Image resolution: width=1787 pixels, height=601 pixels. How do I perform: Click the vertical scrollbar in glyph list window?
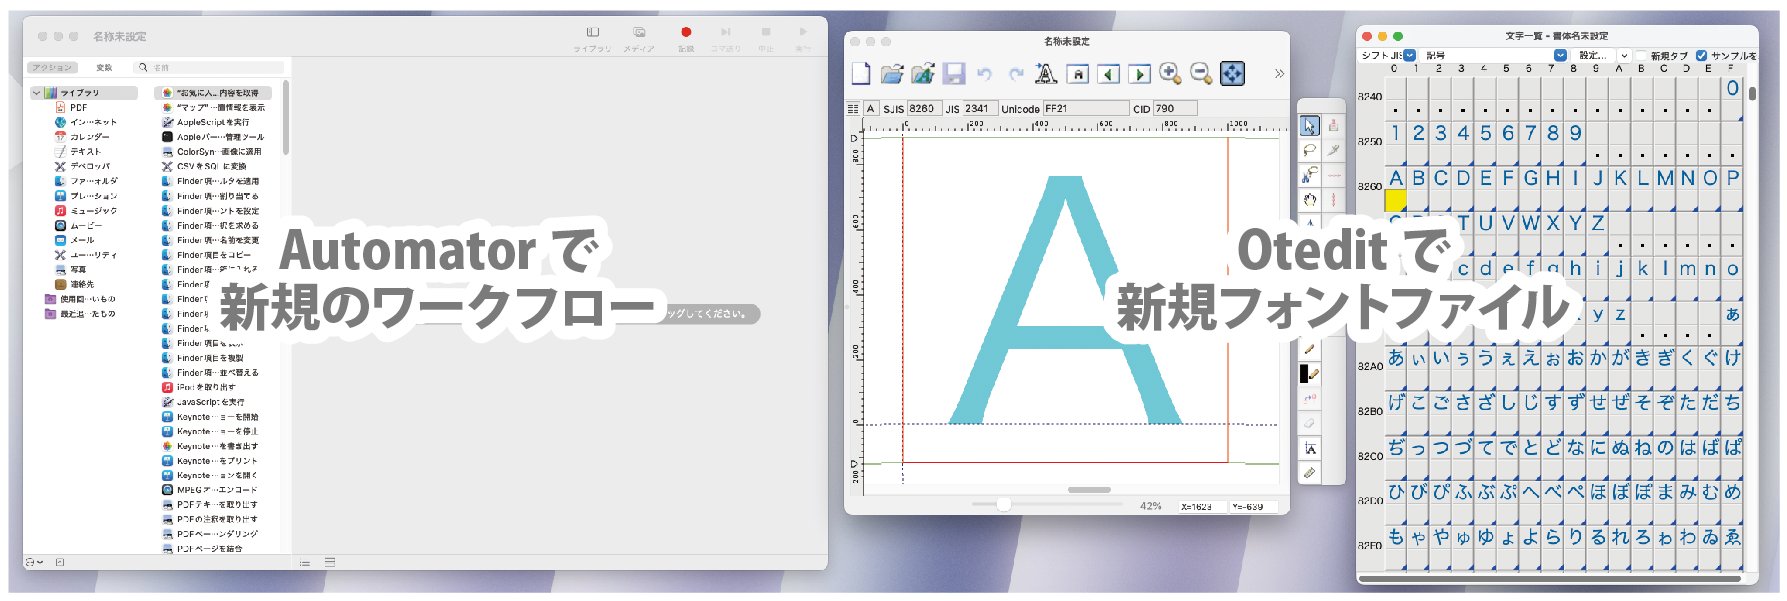[1750, 95]
